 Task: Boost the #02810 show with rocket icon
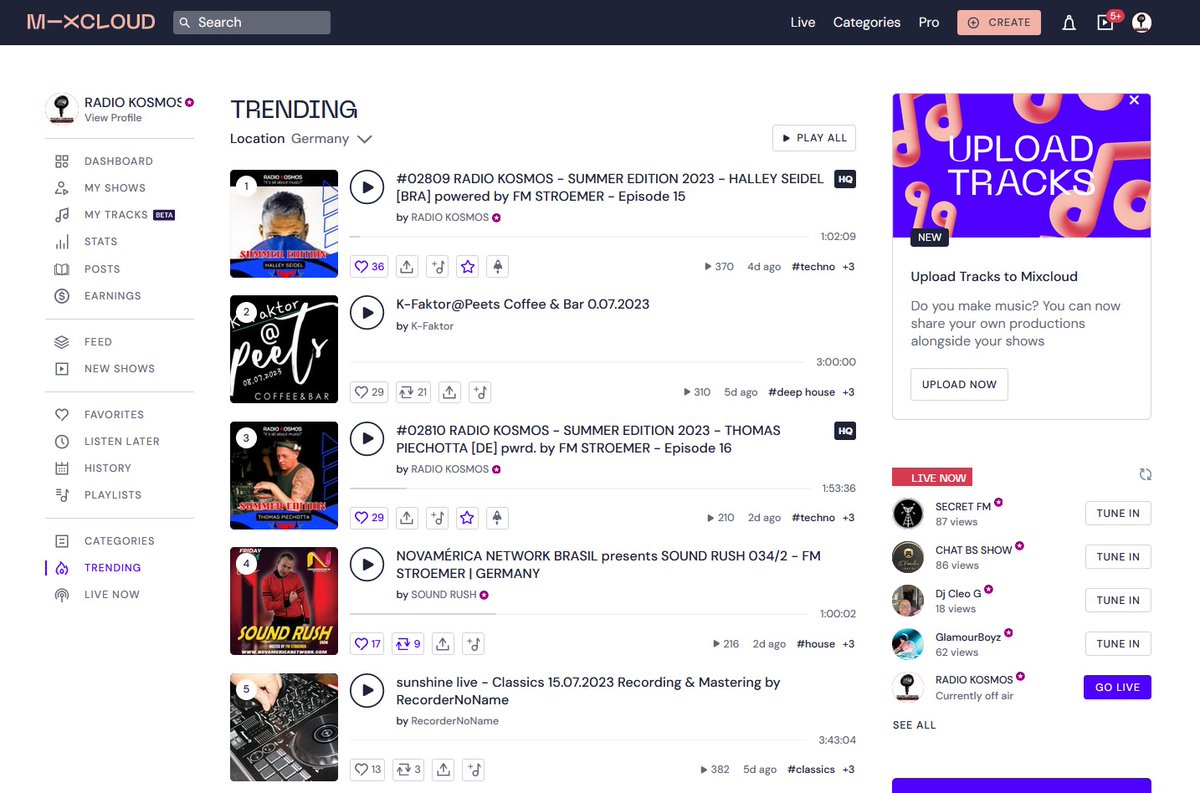click(x=497, y=518)
